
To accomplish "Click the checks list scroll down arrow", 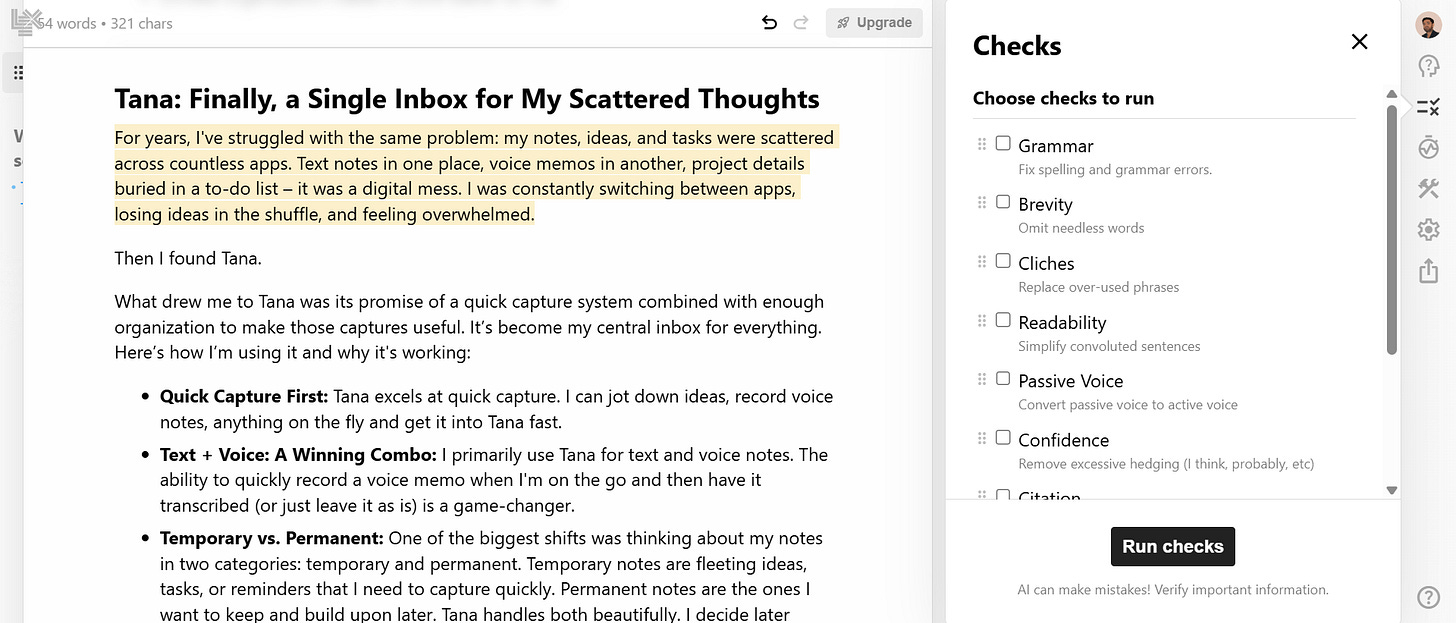I will pyautogui.click(x=1391, y=490).
